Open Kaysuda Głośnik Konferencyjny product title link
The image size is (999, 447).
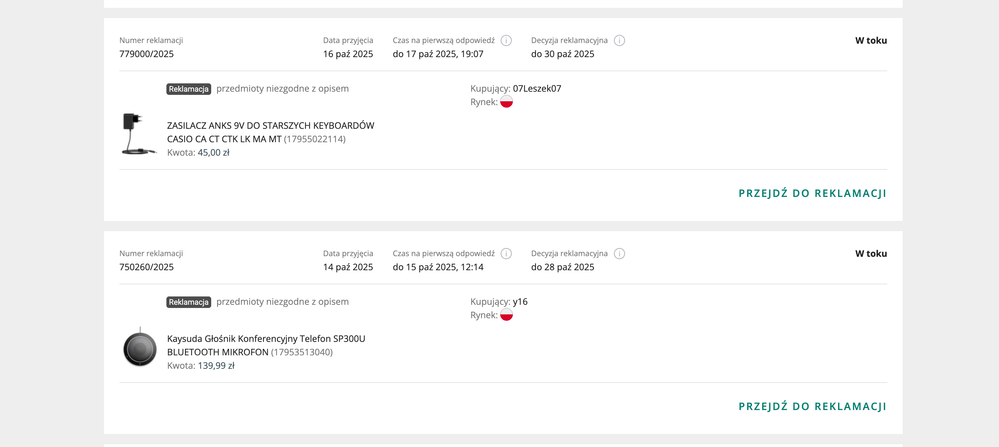click(266, 339)
